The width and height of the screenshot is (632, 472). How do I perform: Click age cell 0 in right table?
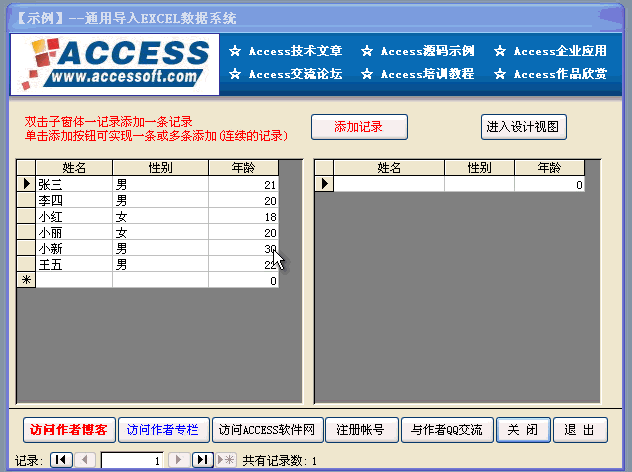tap(549, 184)
